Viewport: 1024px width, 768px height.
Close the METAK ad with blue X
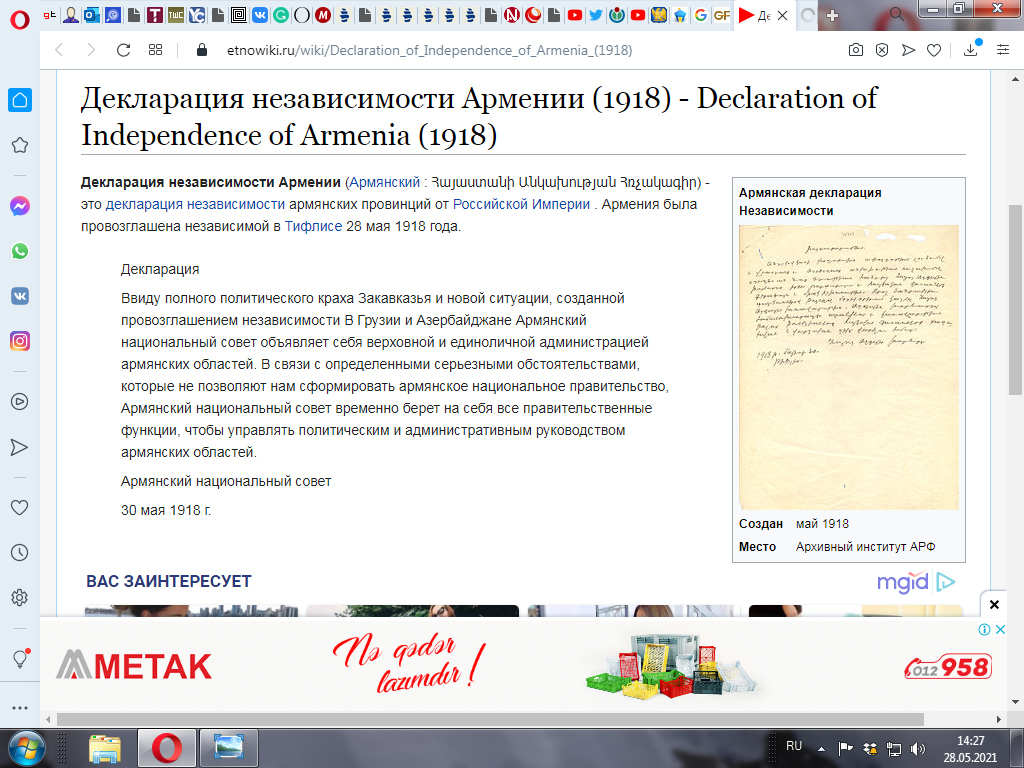(x=999, y=630)
